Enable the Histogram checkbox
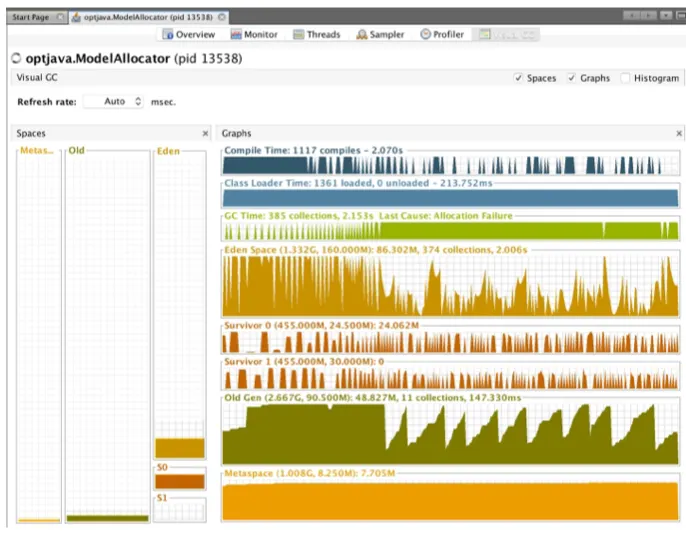 click(625, 78)
